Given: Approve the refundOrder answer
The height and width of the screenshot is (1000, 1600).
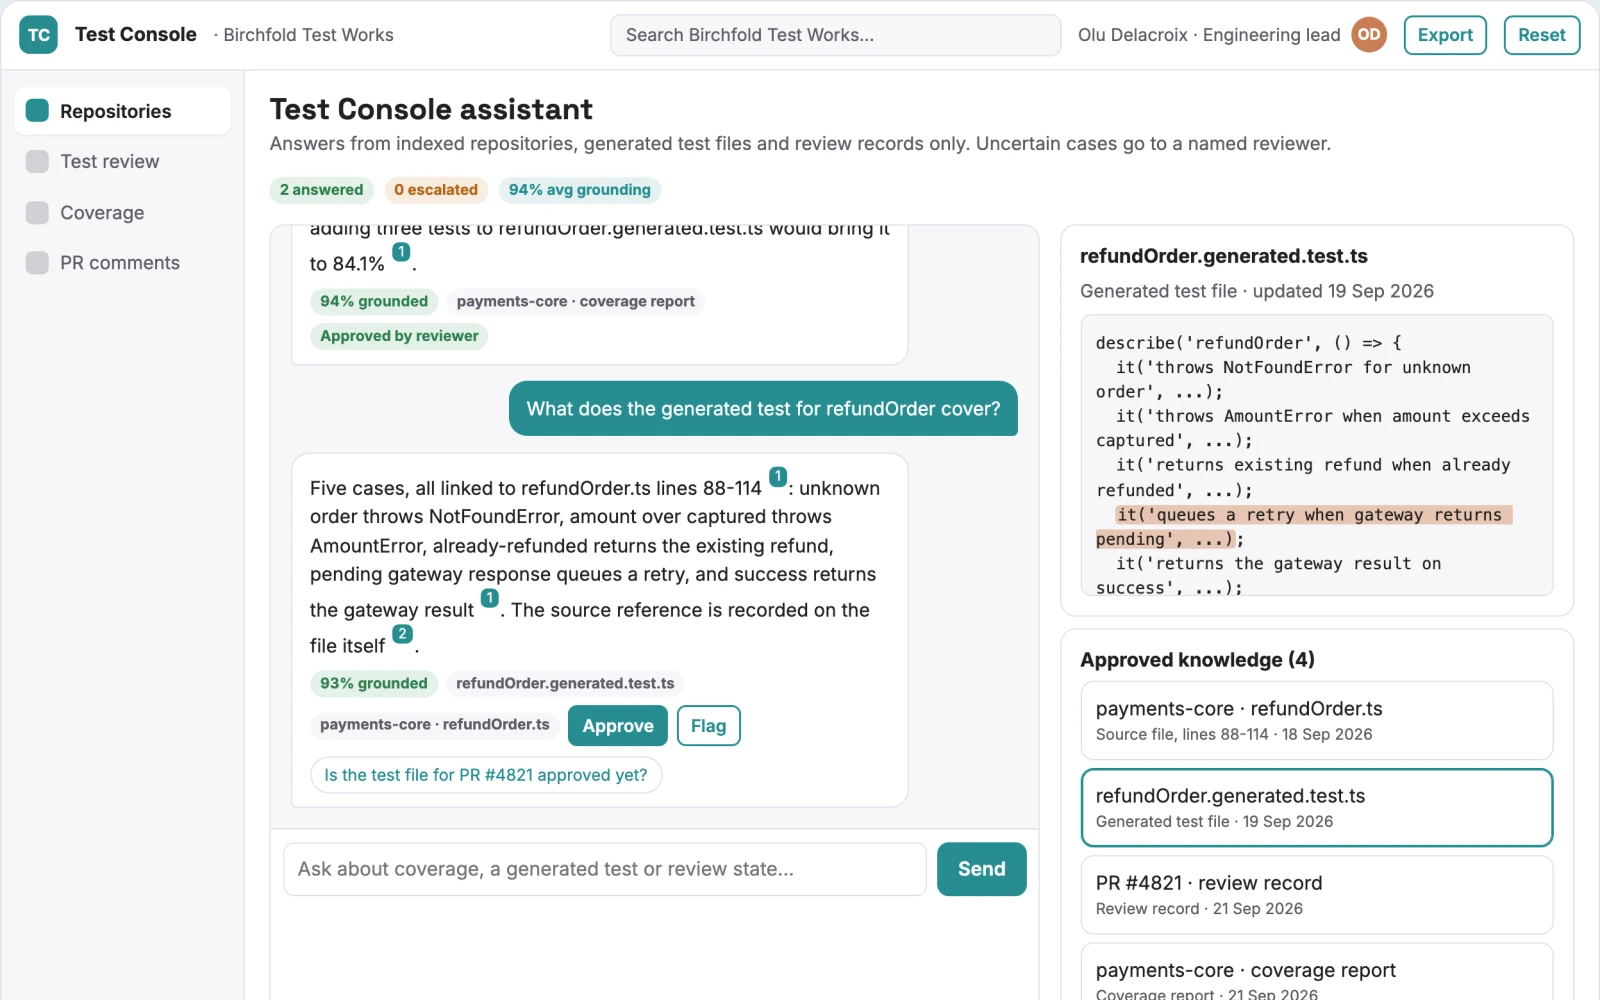Looking at the screenshot, I should pyautogui.click(x=618, y=726).
